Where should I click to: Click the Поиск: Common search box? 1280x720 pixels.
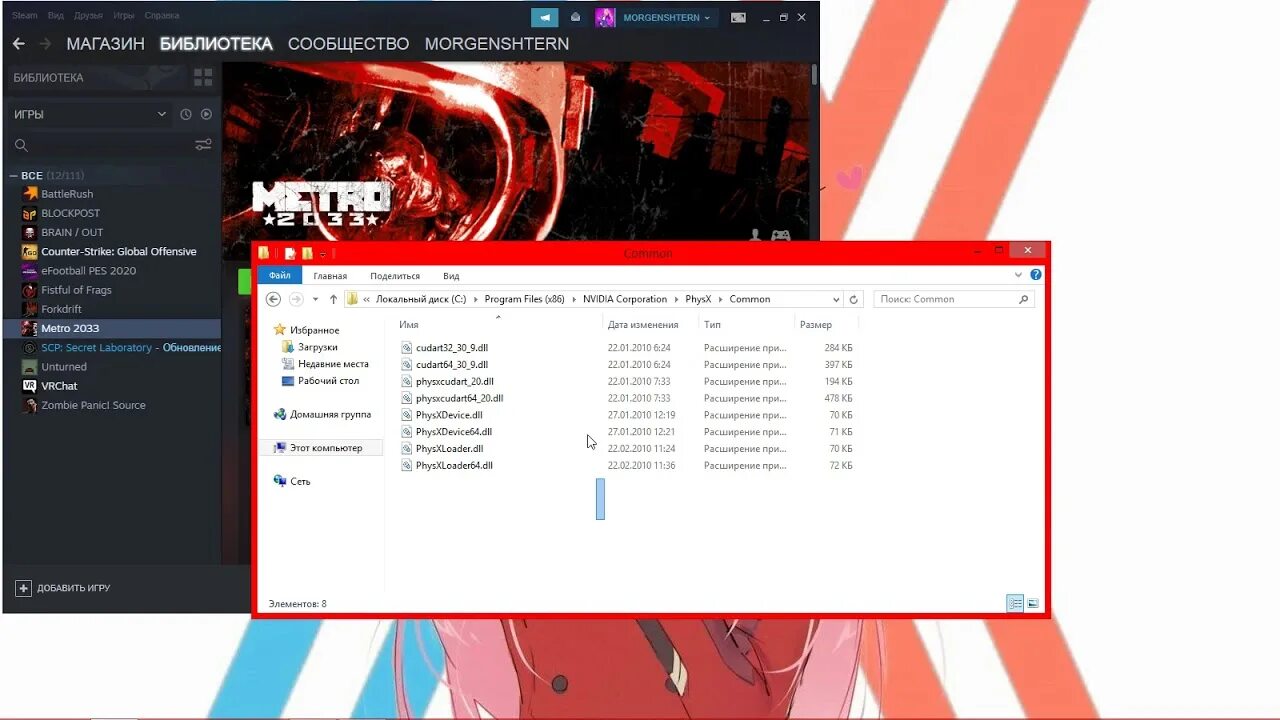[954, 299]
